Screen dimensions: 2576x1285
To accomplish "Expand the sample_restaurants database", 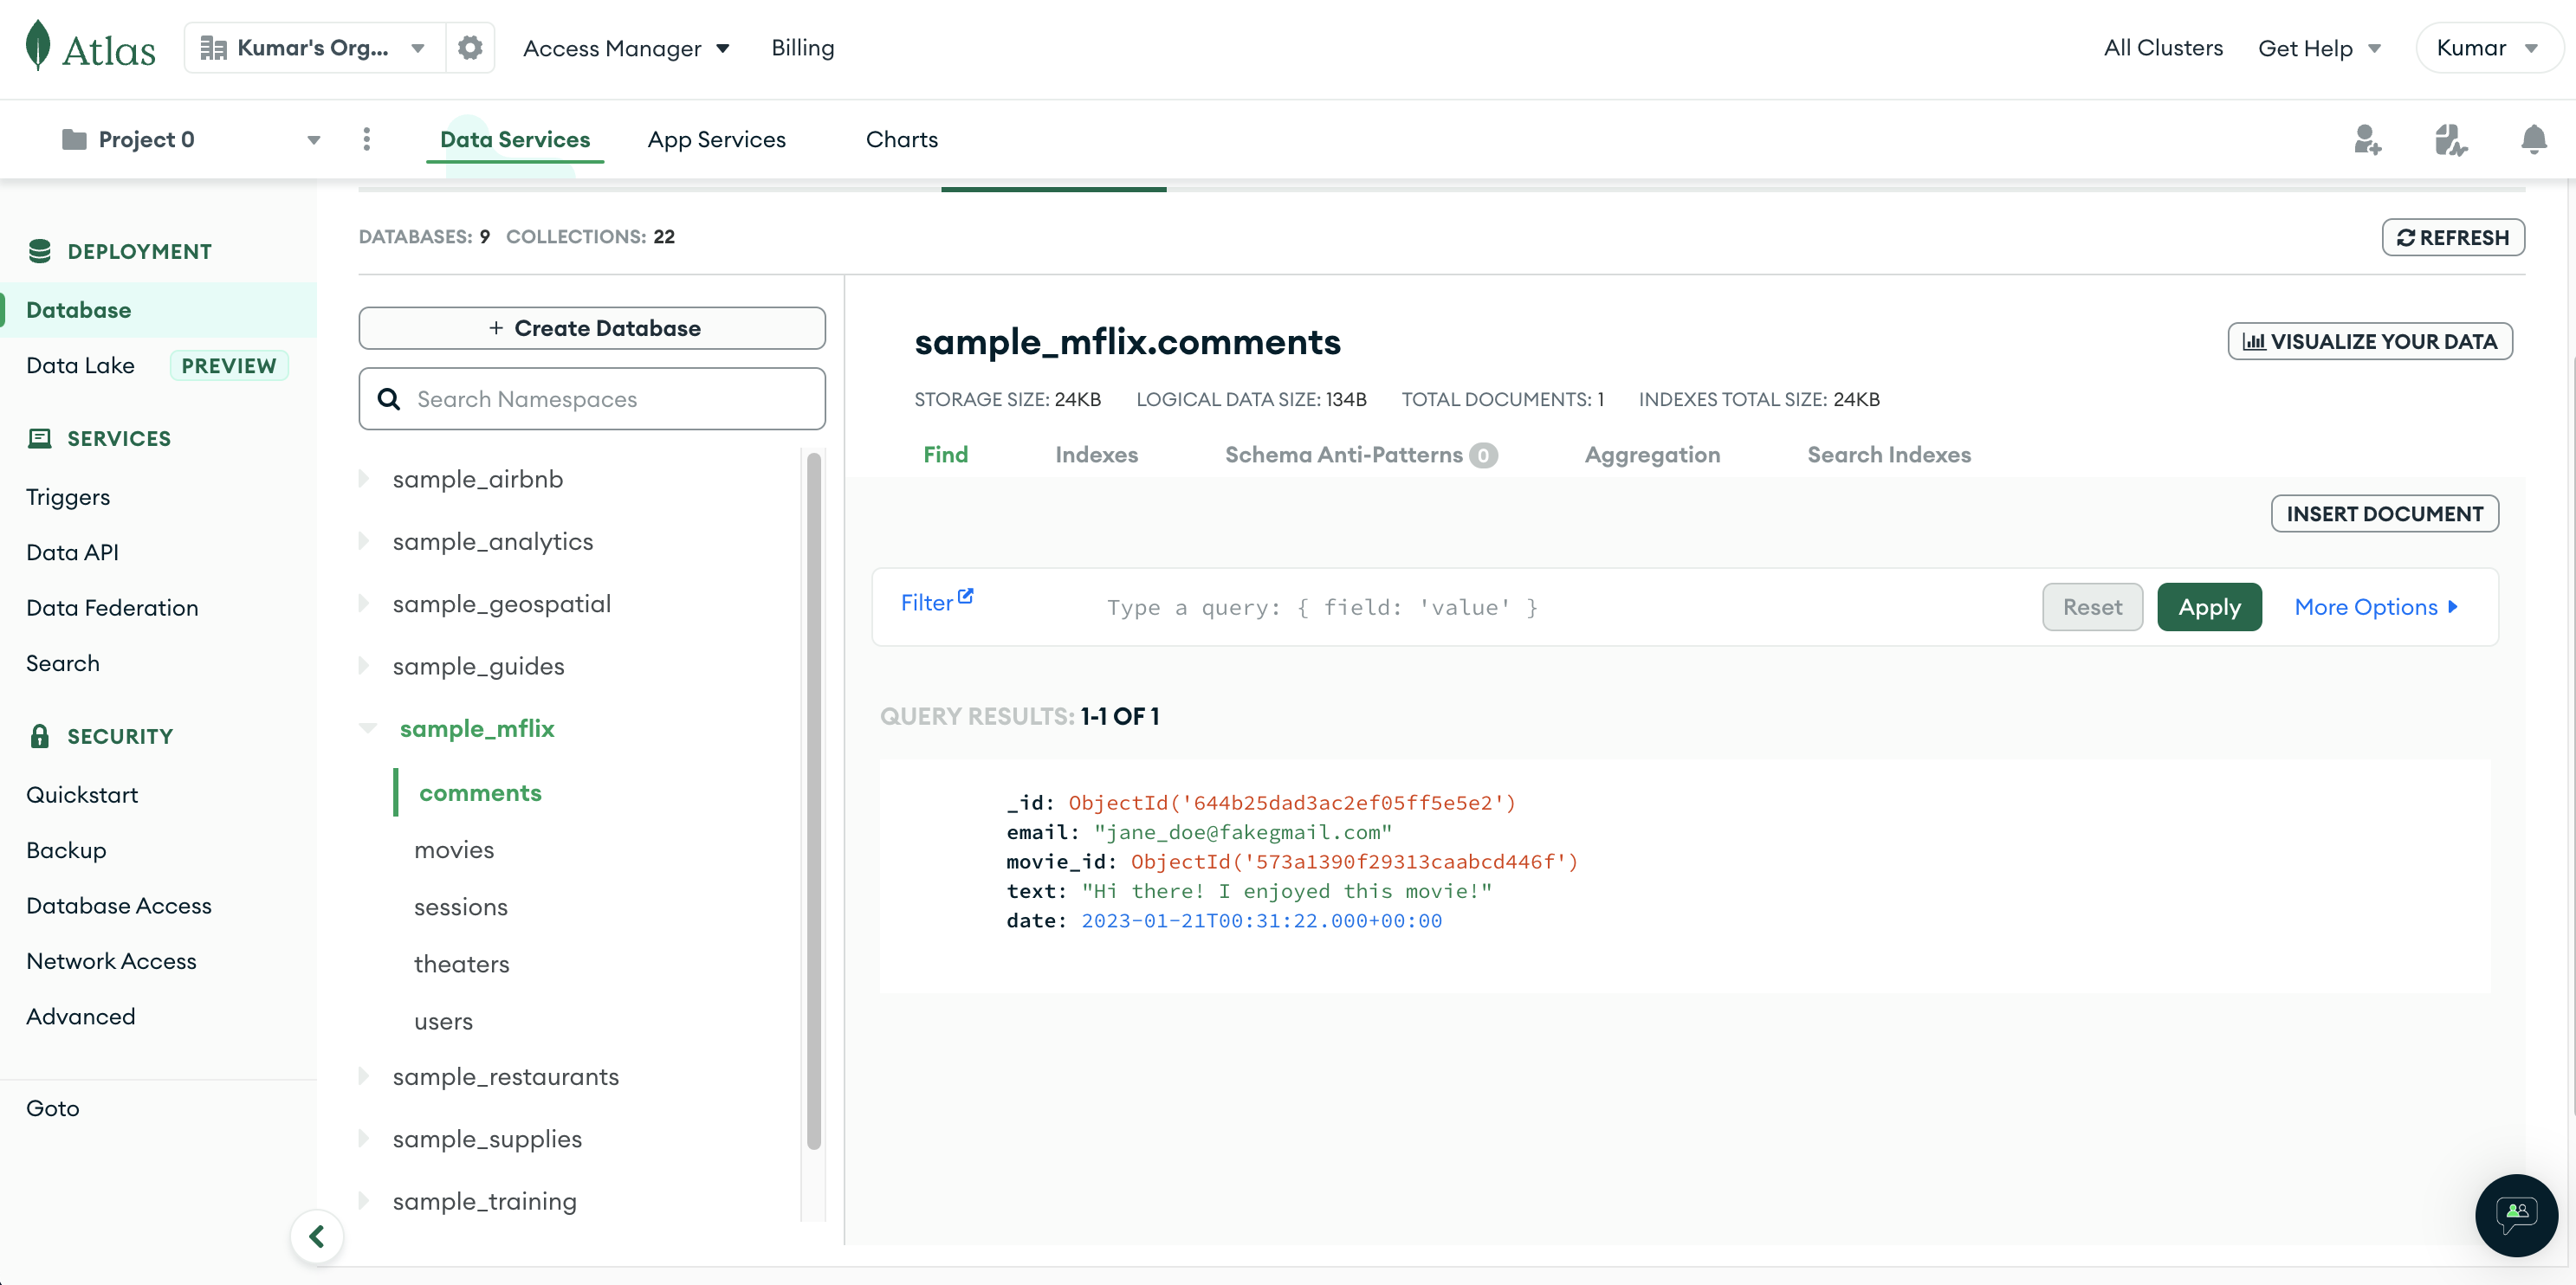I will (364, 1076).
